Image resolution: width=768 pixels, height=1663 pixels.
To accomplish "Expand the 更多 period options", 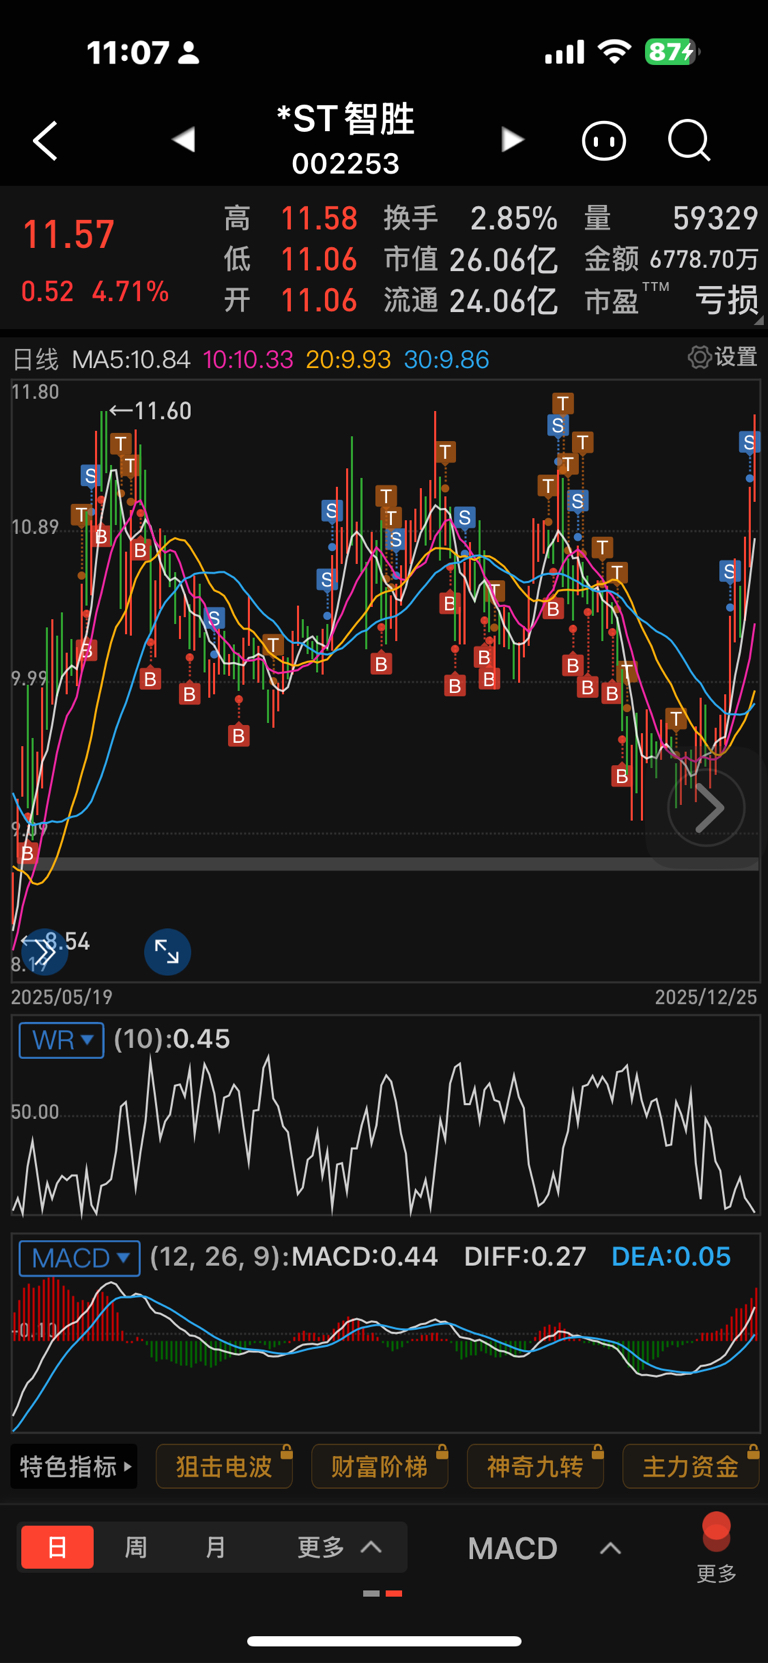I will pos(340,1547).
